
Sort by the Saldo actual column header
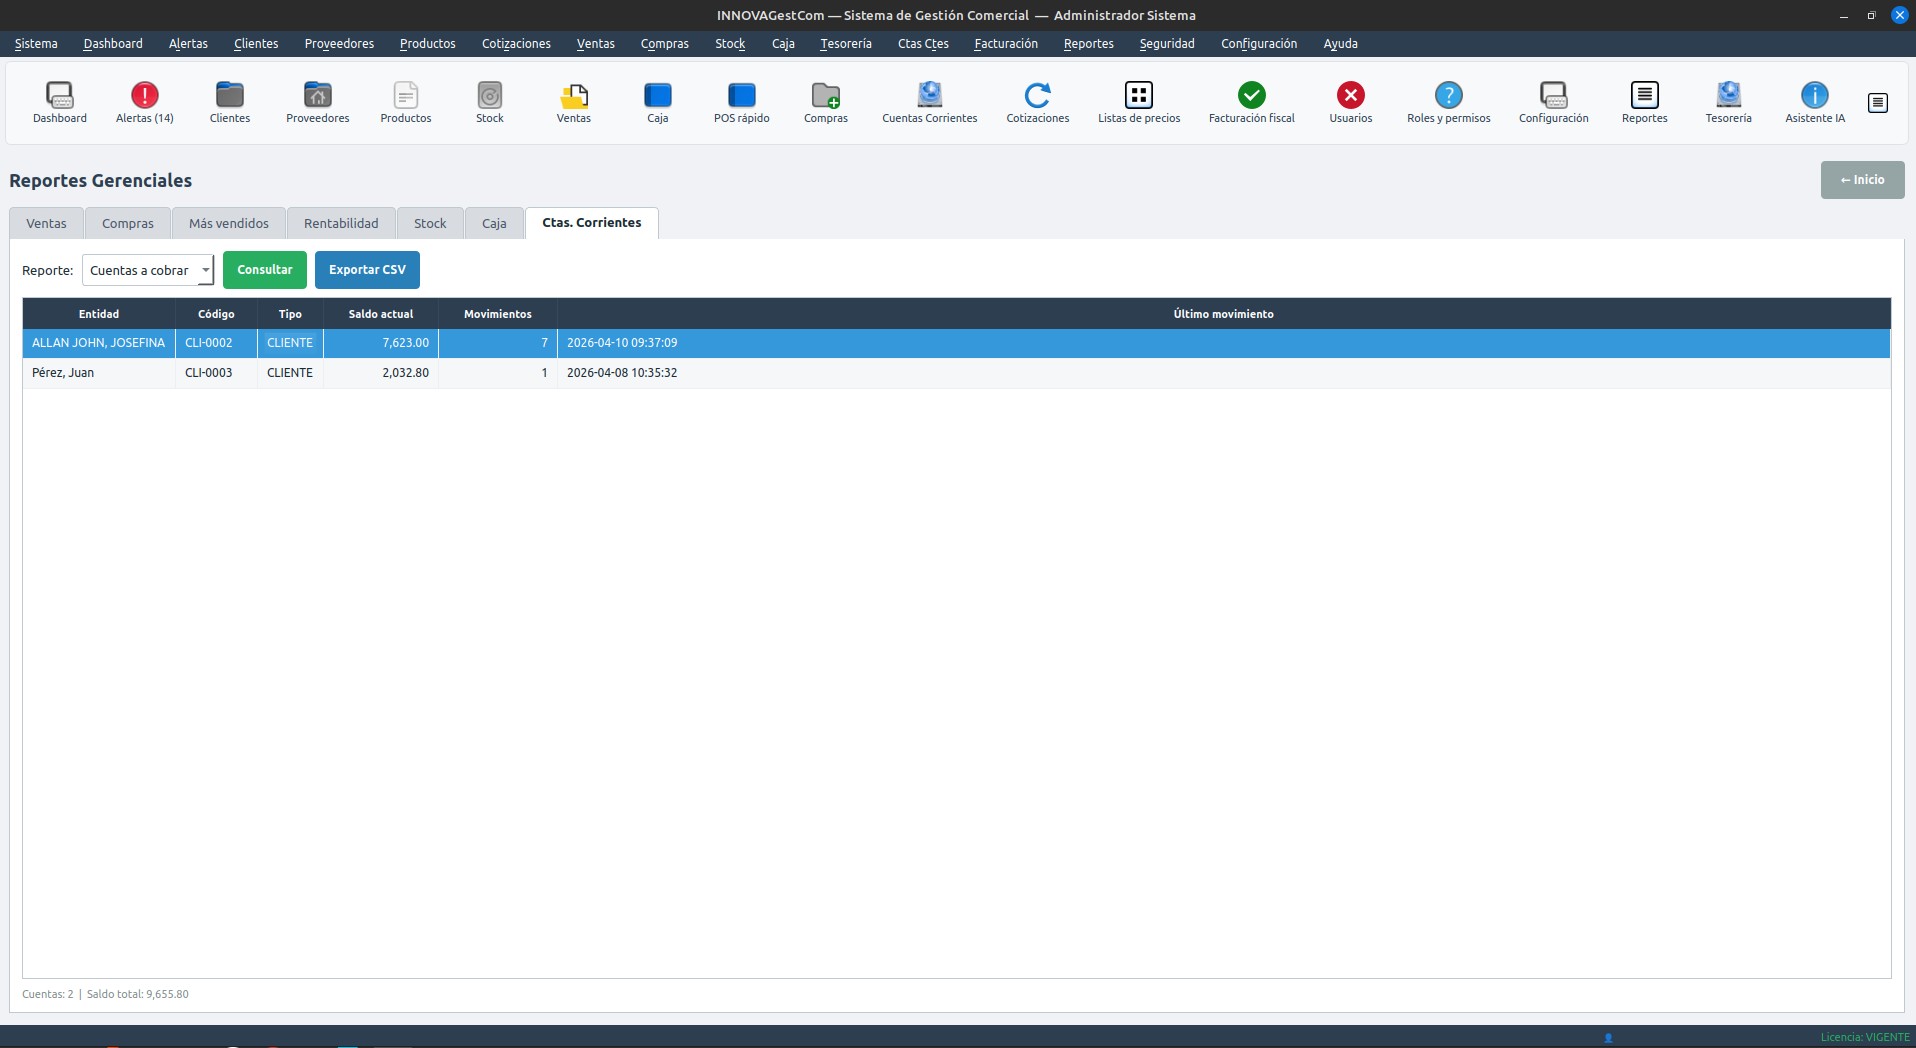[380, 314]
